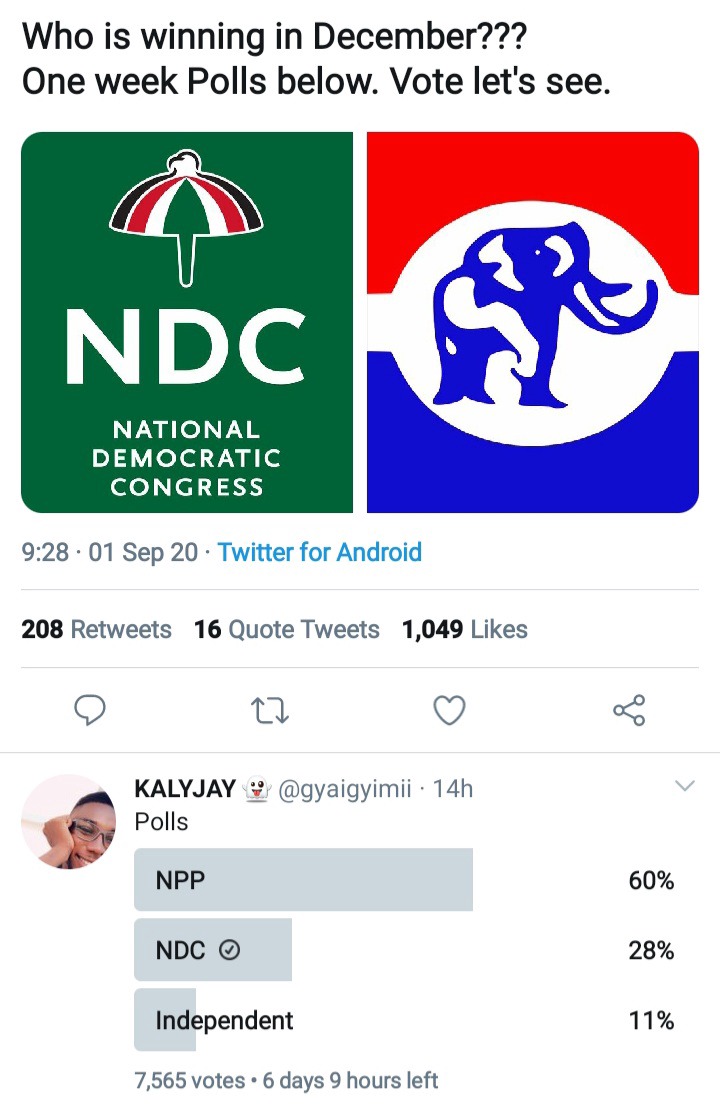The image size is (720, 1110).
Task: Open the NDC logo image
Action: coord(187,322)
